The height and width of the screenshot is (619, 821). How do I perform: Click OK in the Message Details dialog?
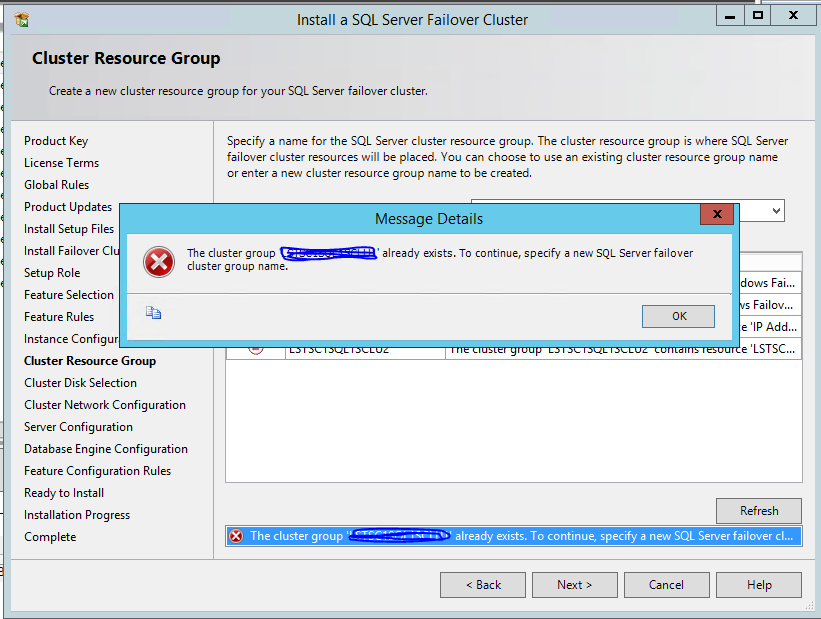pos(678,316)
